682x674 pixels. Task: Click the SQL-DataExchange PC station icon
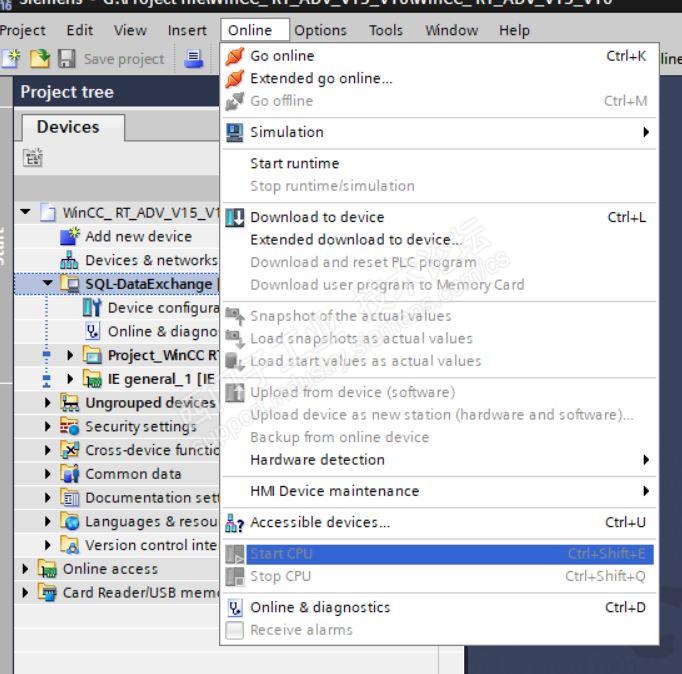[70, 284]
